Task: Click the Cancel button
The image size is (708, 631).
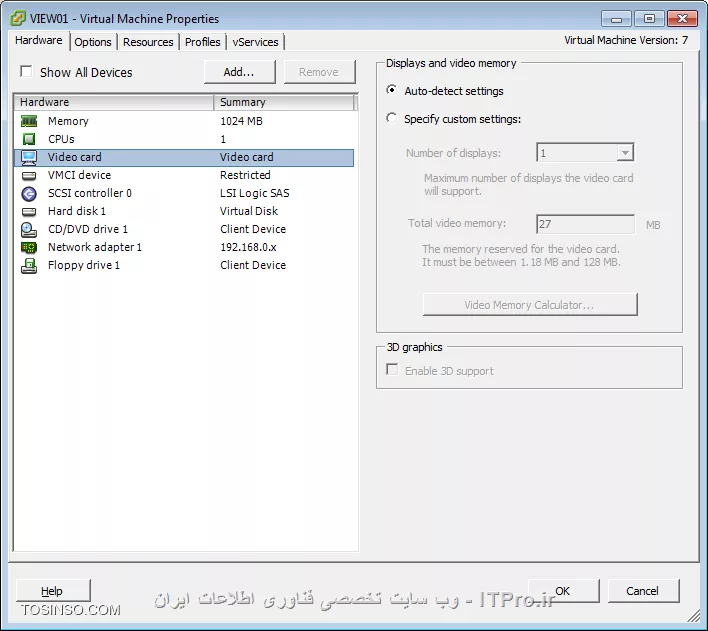Action: click(x=643, y=591)
